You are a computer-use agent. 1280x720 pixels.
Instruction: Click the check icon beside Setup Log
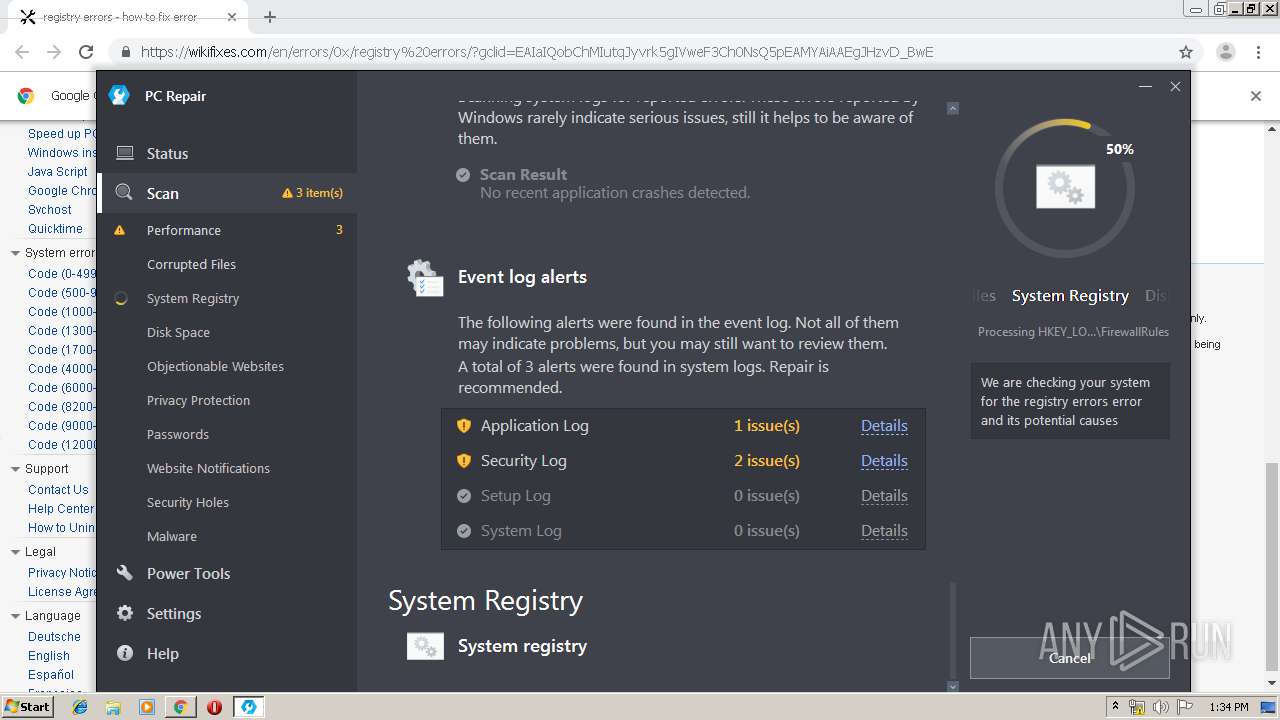click(x=464, y=496)
